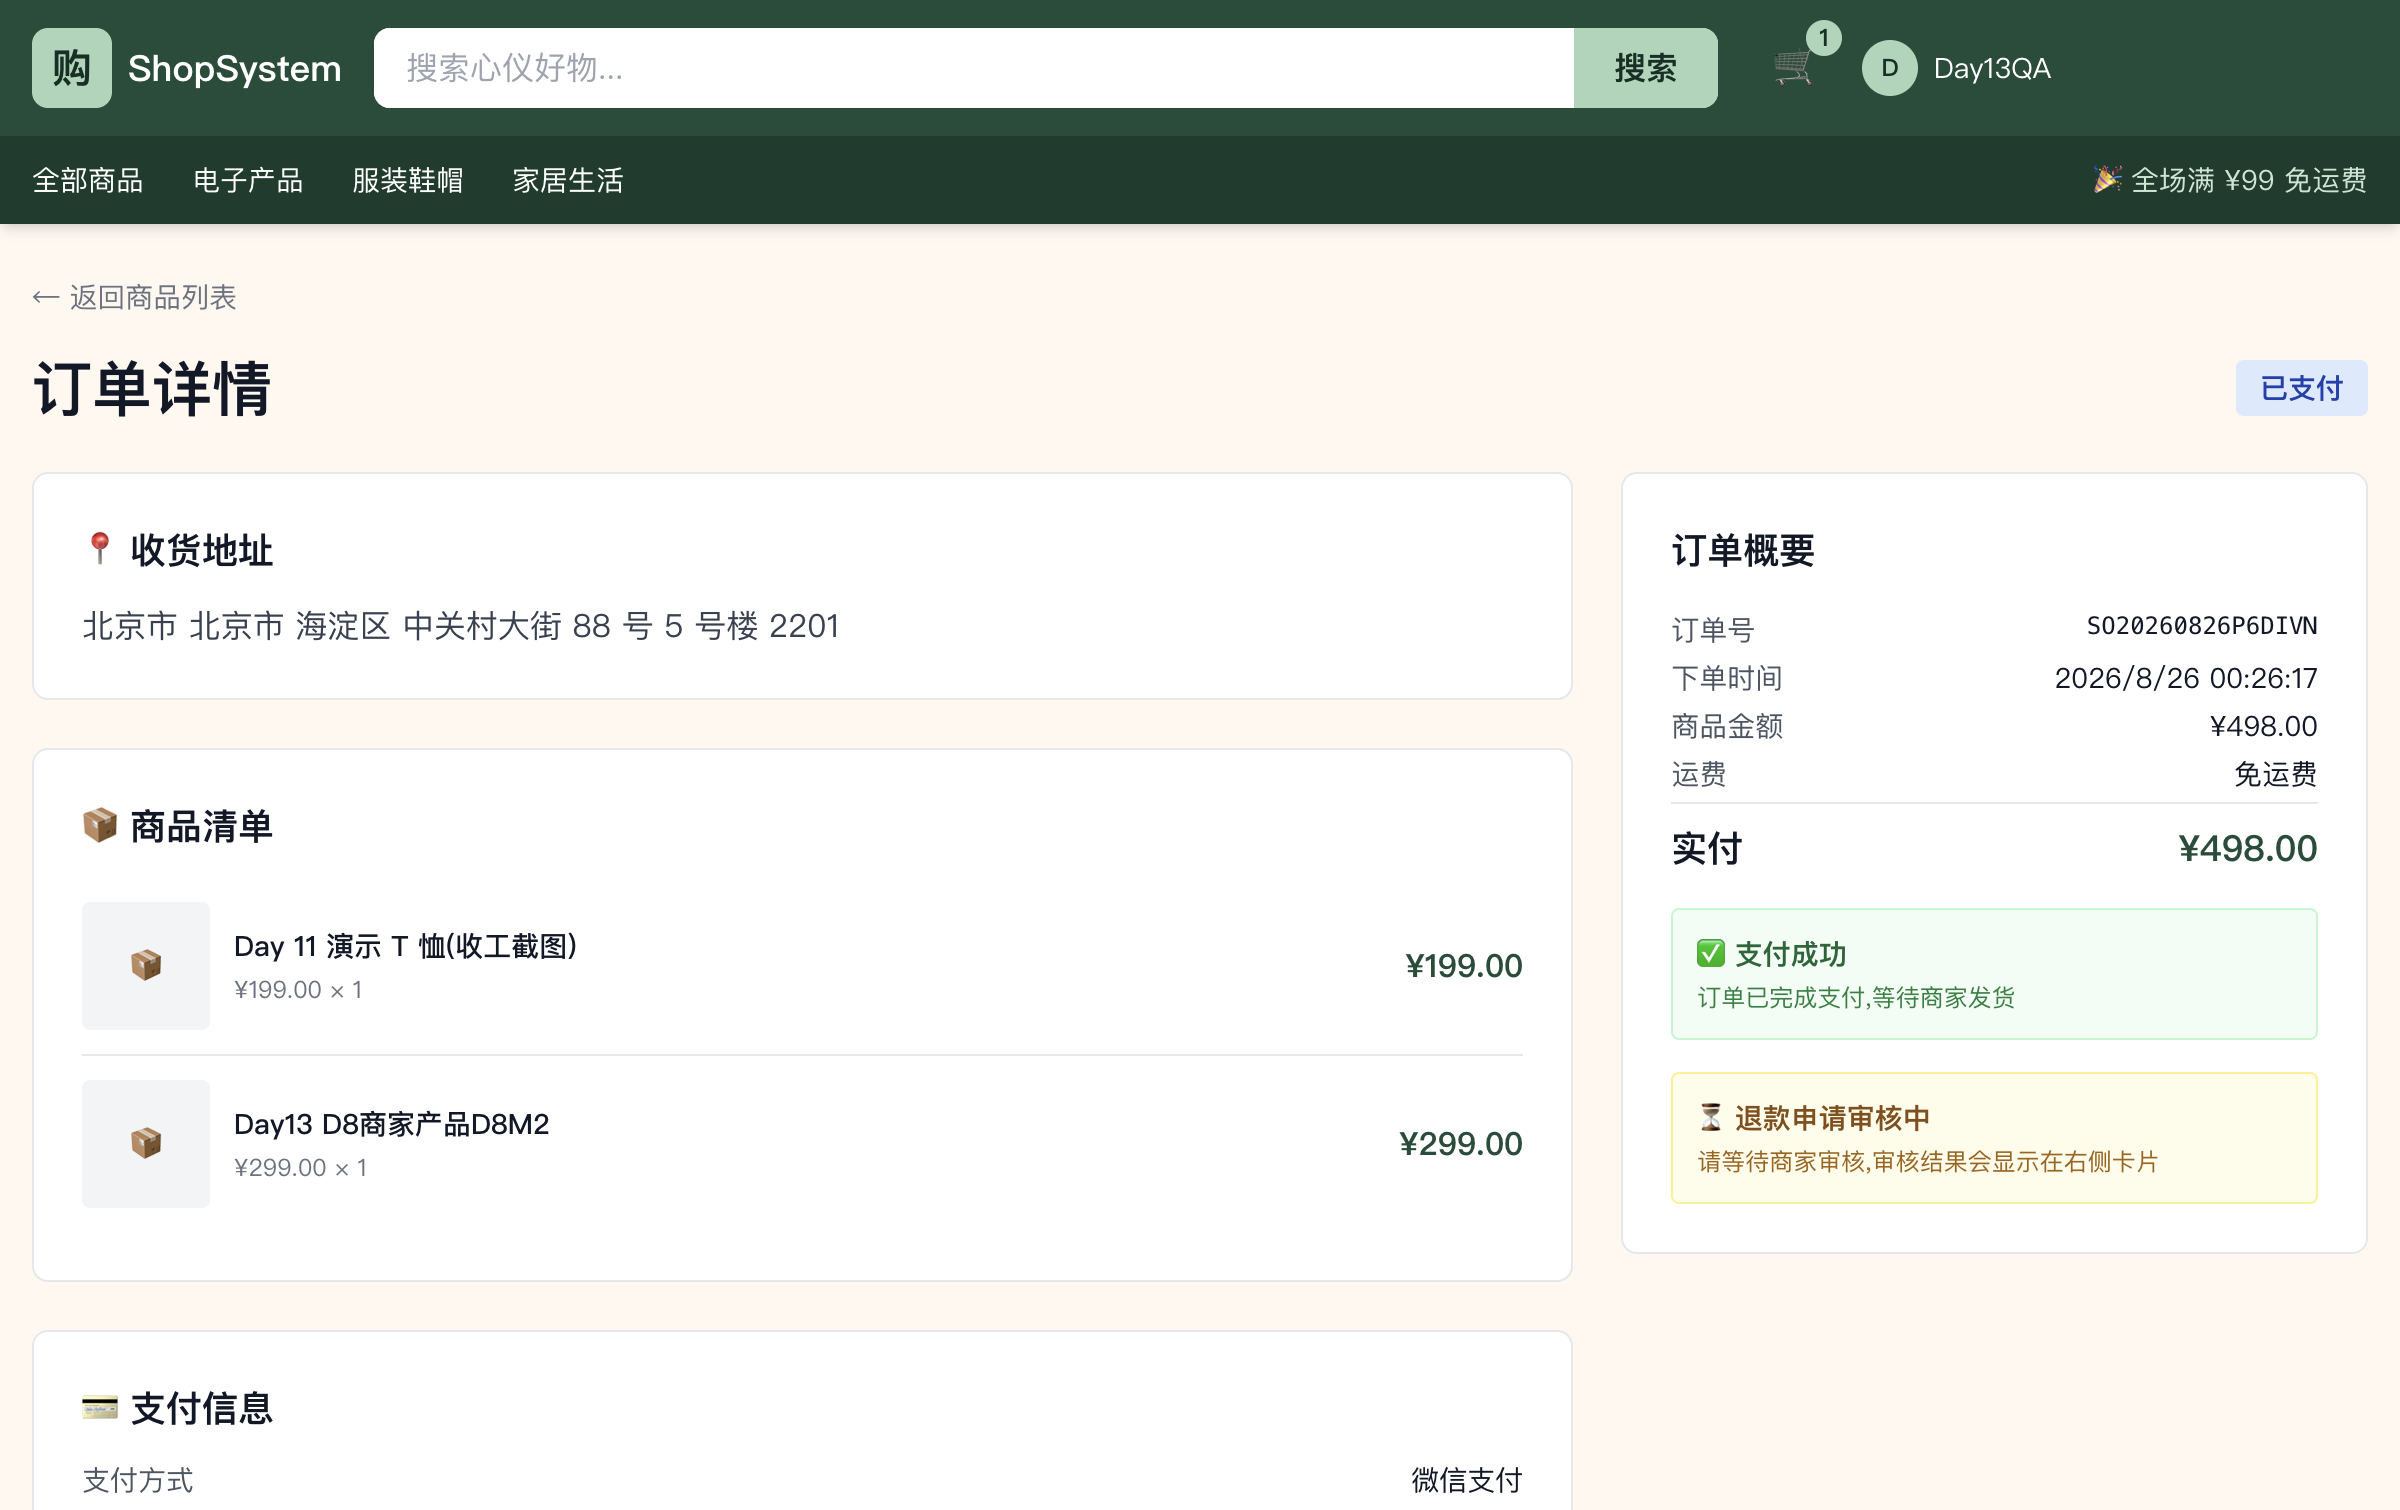Open the shopping cart icon
Screen dimensions: 2400x1510
click(x=1793, y=68)
